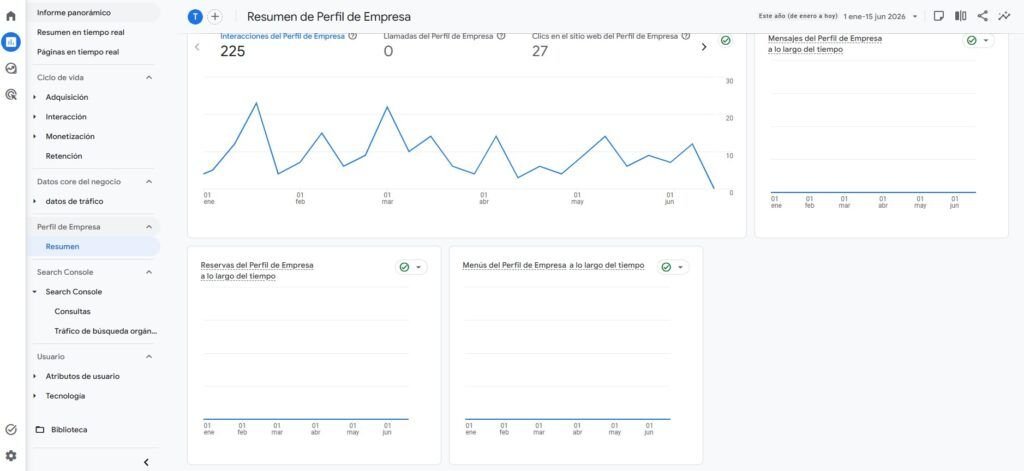
Task: Collapse the sidebar with the left chevron
Action: (x=146, y=463)
